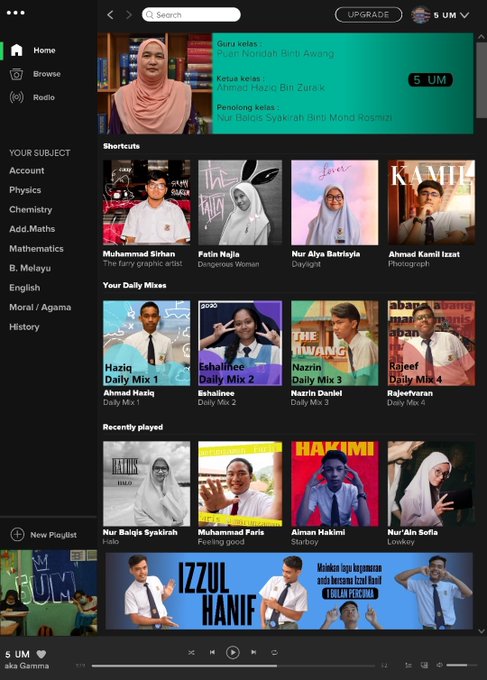Open Eshalinee Daily Mix 2 cover
Viewport: 487px width, 680px height.
click(240, 343)
